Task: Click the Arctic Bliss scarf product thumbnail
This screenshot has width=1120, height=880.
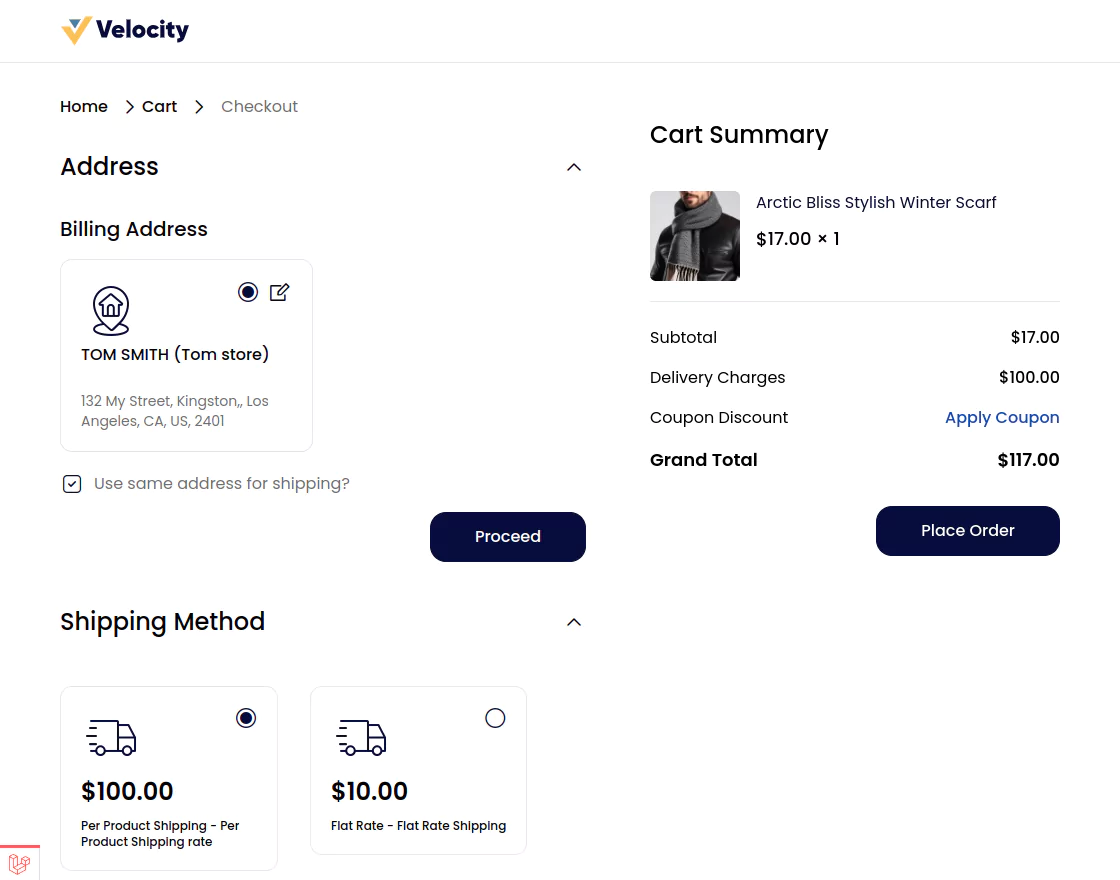Action: (695, 236)
